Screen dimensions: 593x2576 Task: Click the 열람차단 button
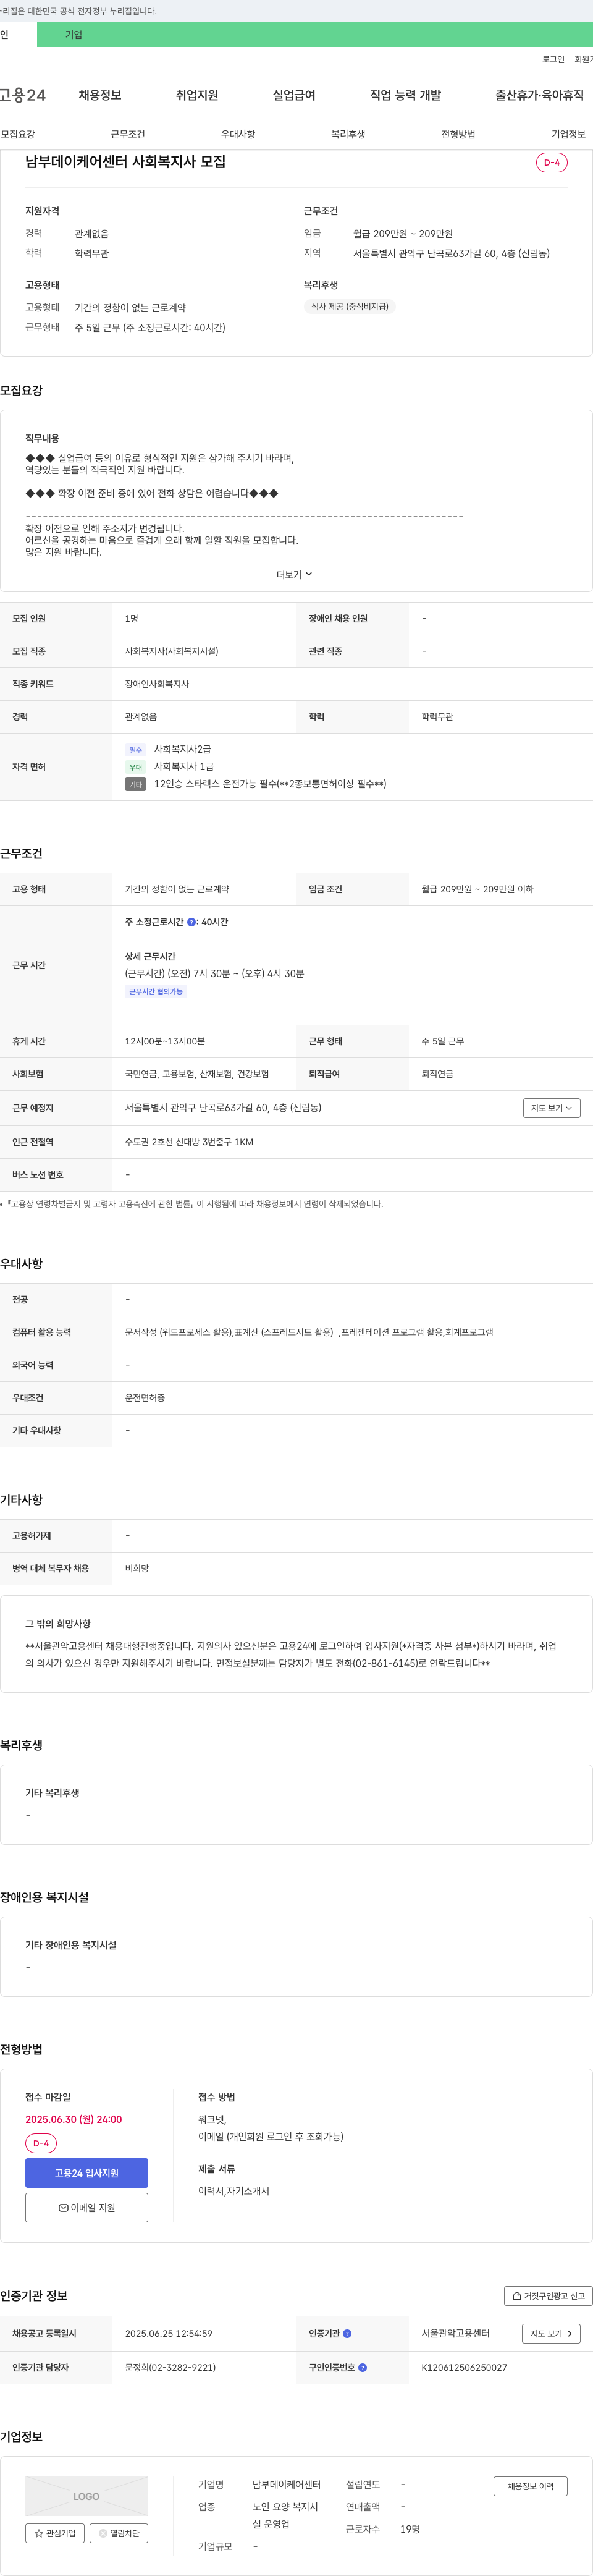[x=119, y=2533]
